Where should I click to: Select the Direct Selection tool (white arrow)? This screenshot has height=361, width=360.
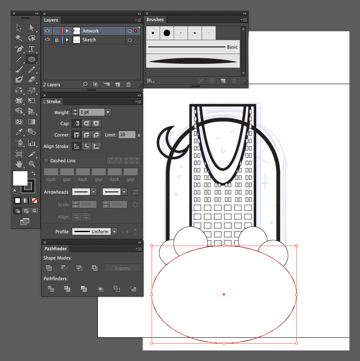32,28
